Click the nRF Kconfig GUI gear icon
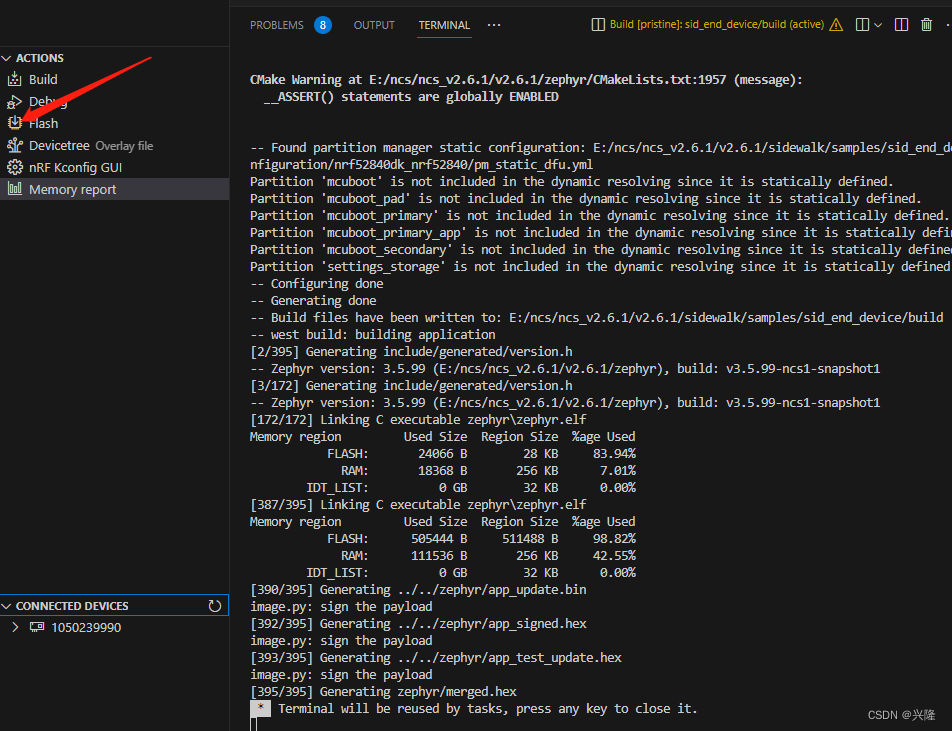The image size is (952, 731). pos(15,168)
